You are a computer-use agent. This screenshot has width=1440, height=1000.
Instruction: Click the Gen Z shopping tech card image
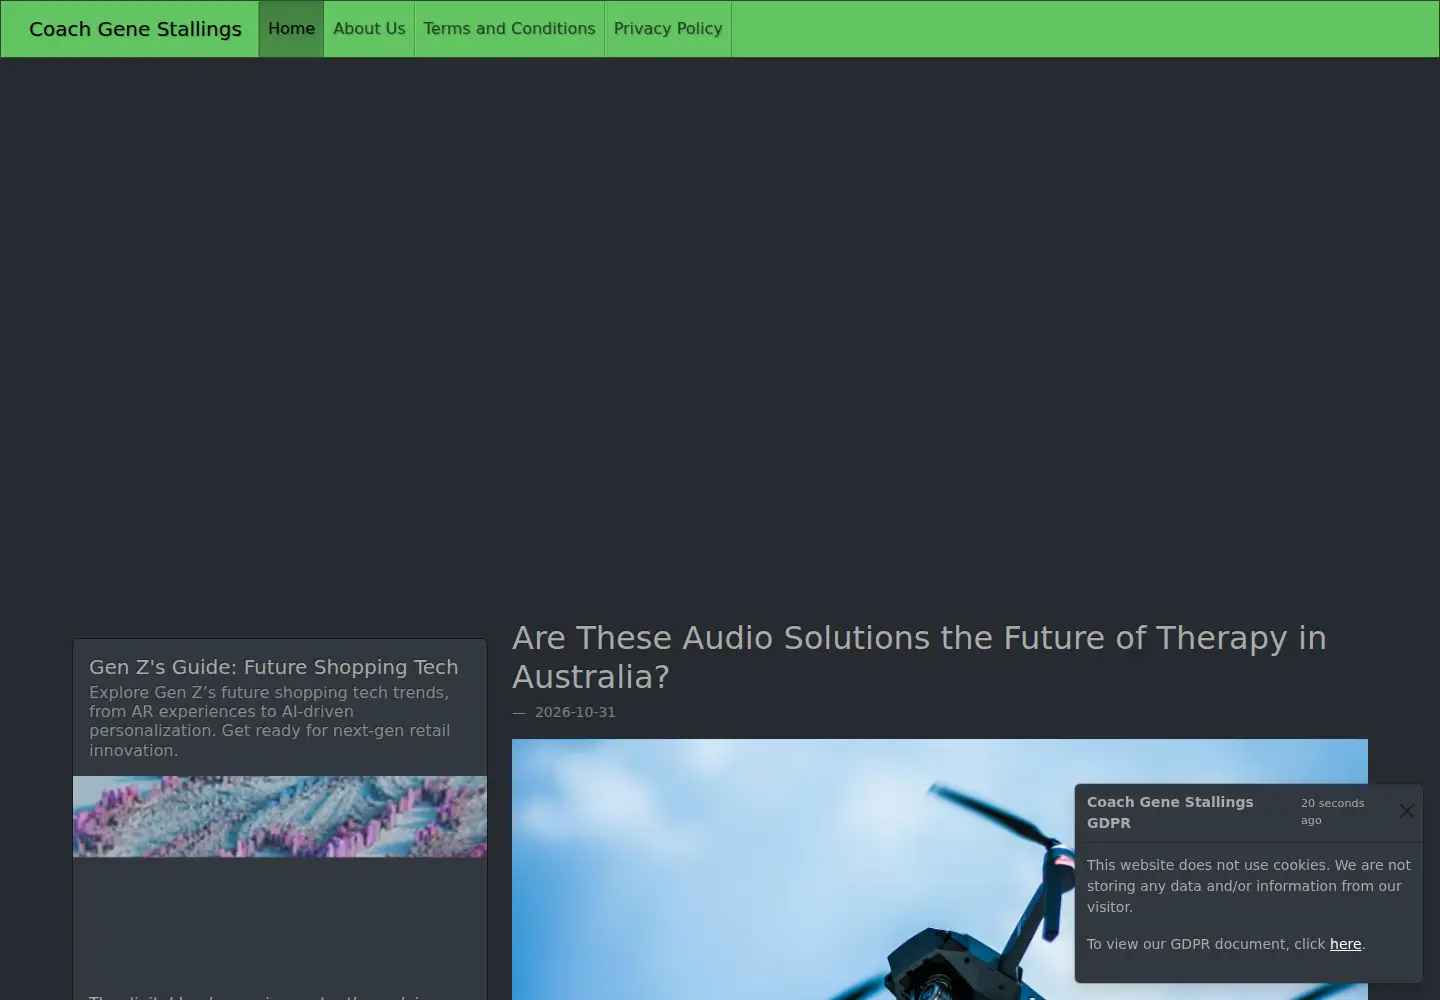(x=280, y=816)
